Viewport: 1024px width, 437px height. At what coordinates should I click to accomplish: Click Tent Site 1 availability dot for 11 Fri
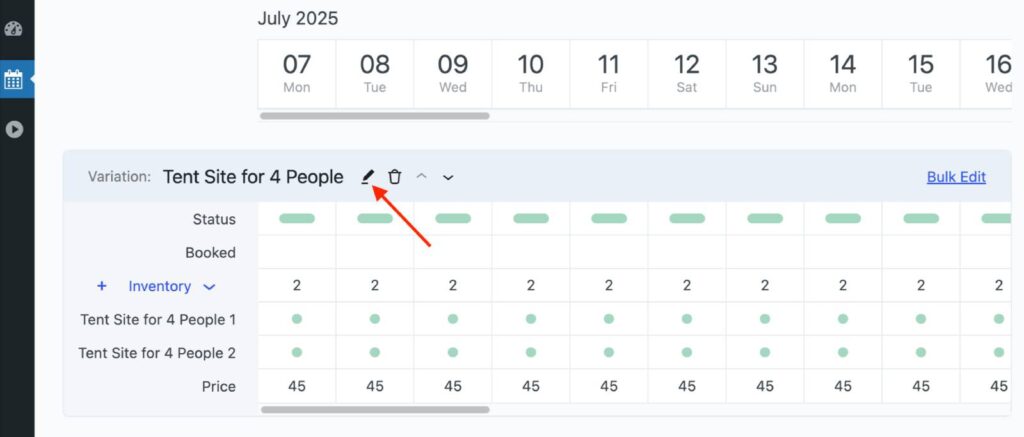pos(609,319)
